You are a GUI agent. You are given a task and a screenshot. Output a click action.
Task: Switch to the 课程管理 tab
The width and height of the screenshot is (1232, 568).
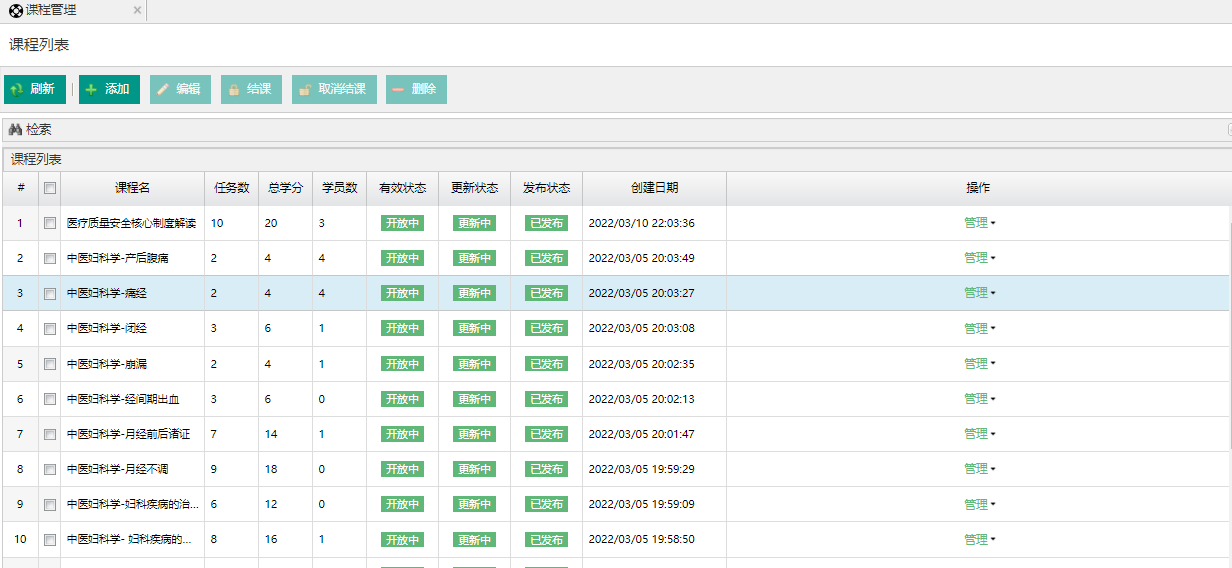(50, 10)
